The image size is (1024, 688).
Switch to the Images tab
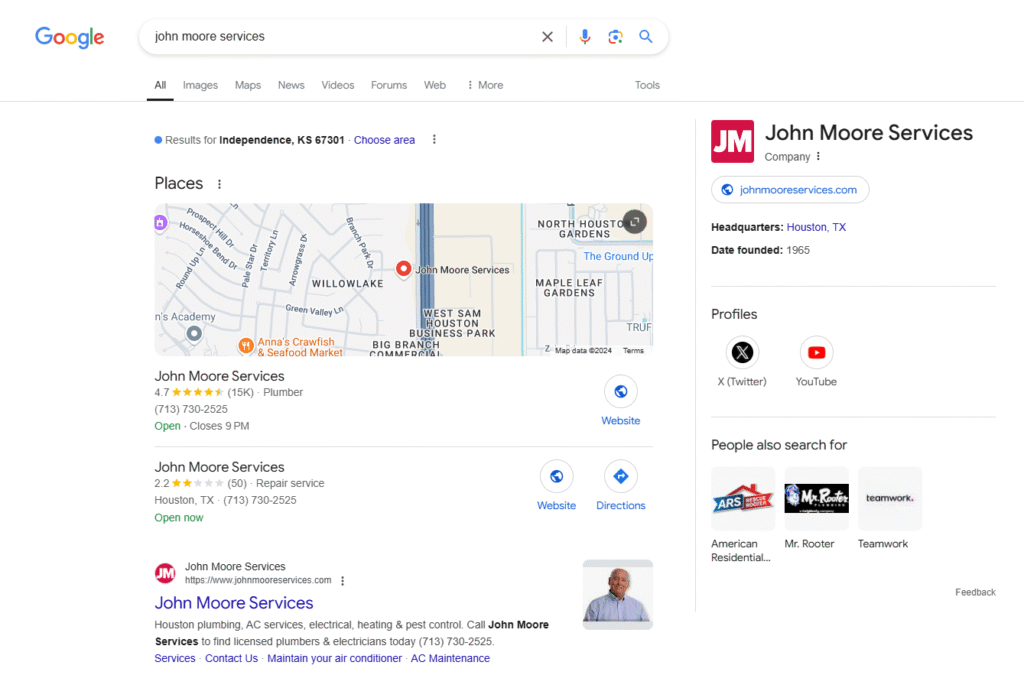tap(200, 86)
